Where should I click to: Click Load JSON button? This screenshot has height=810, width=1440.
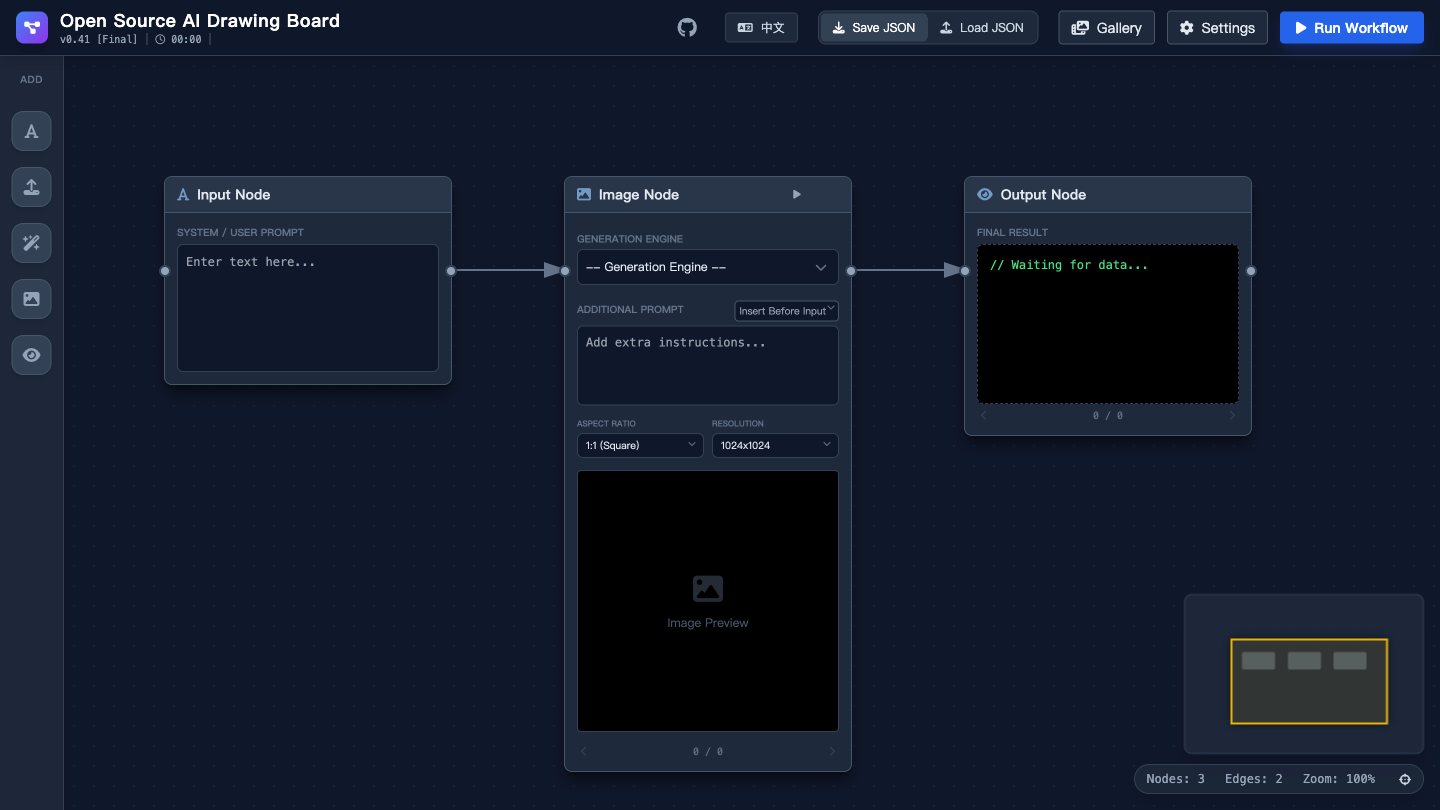pos(981,28)
